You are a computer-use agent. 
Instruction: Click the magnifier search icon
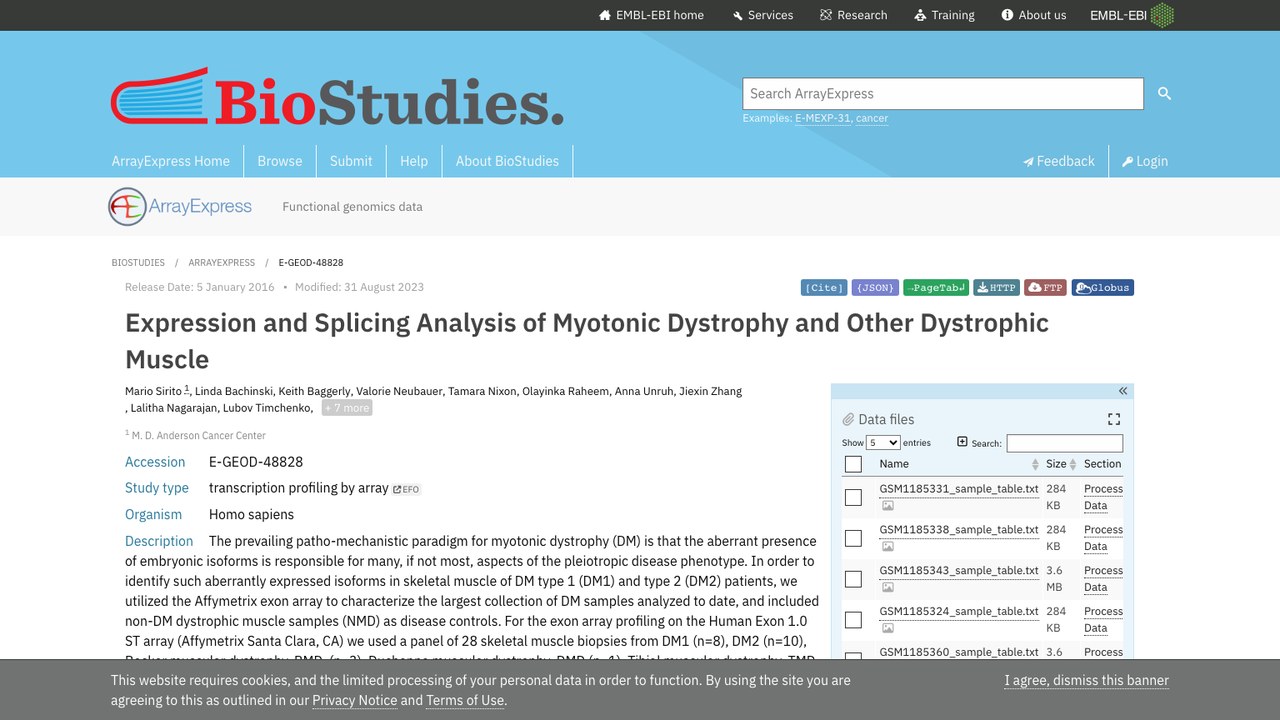point(1164,93)
